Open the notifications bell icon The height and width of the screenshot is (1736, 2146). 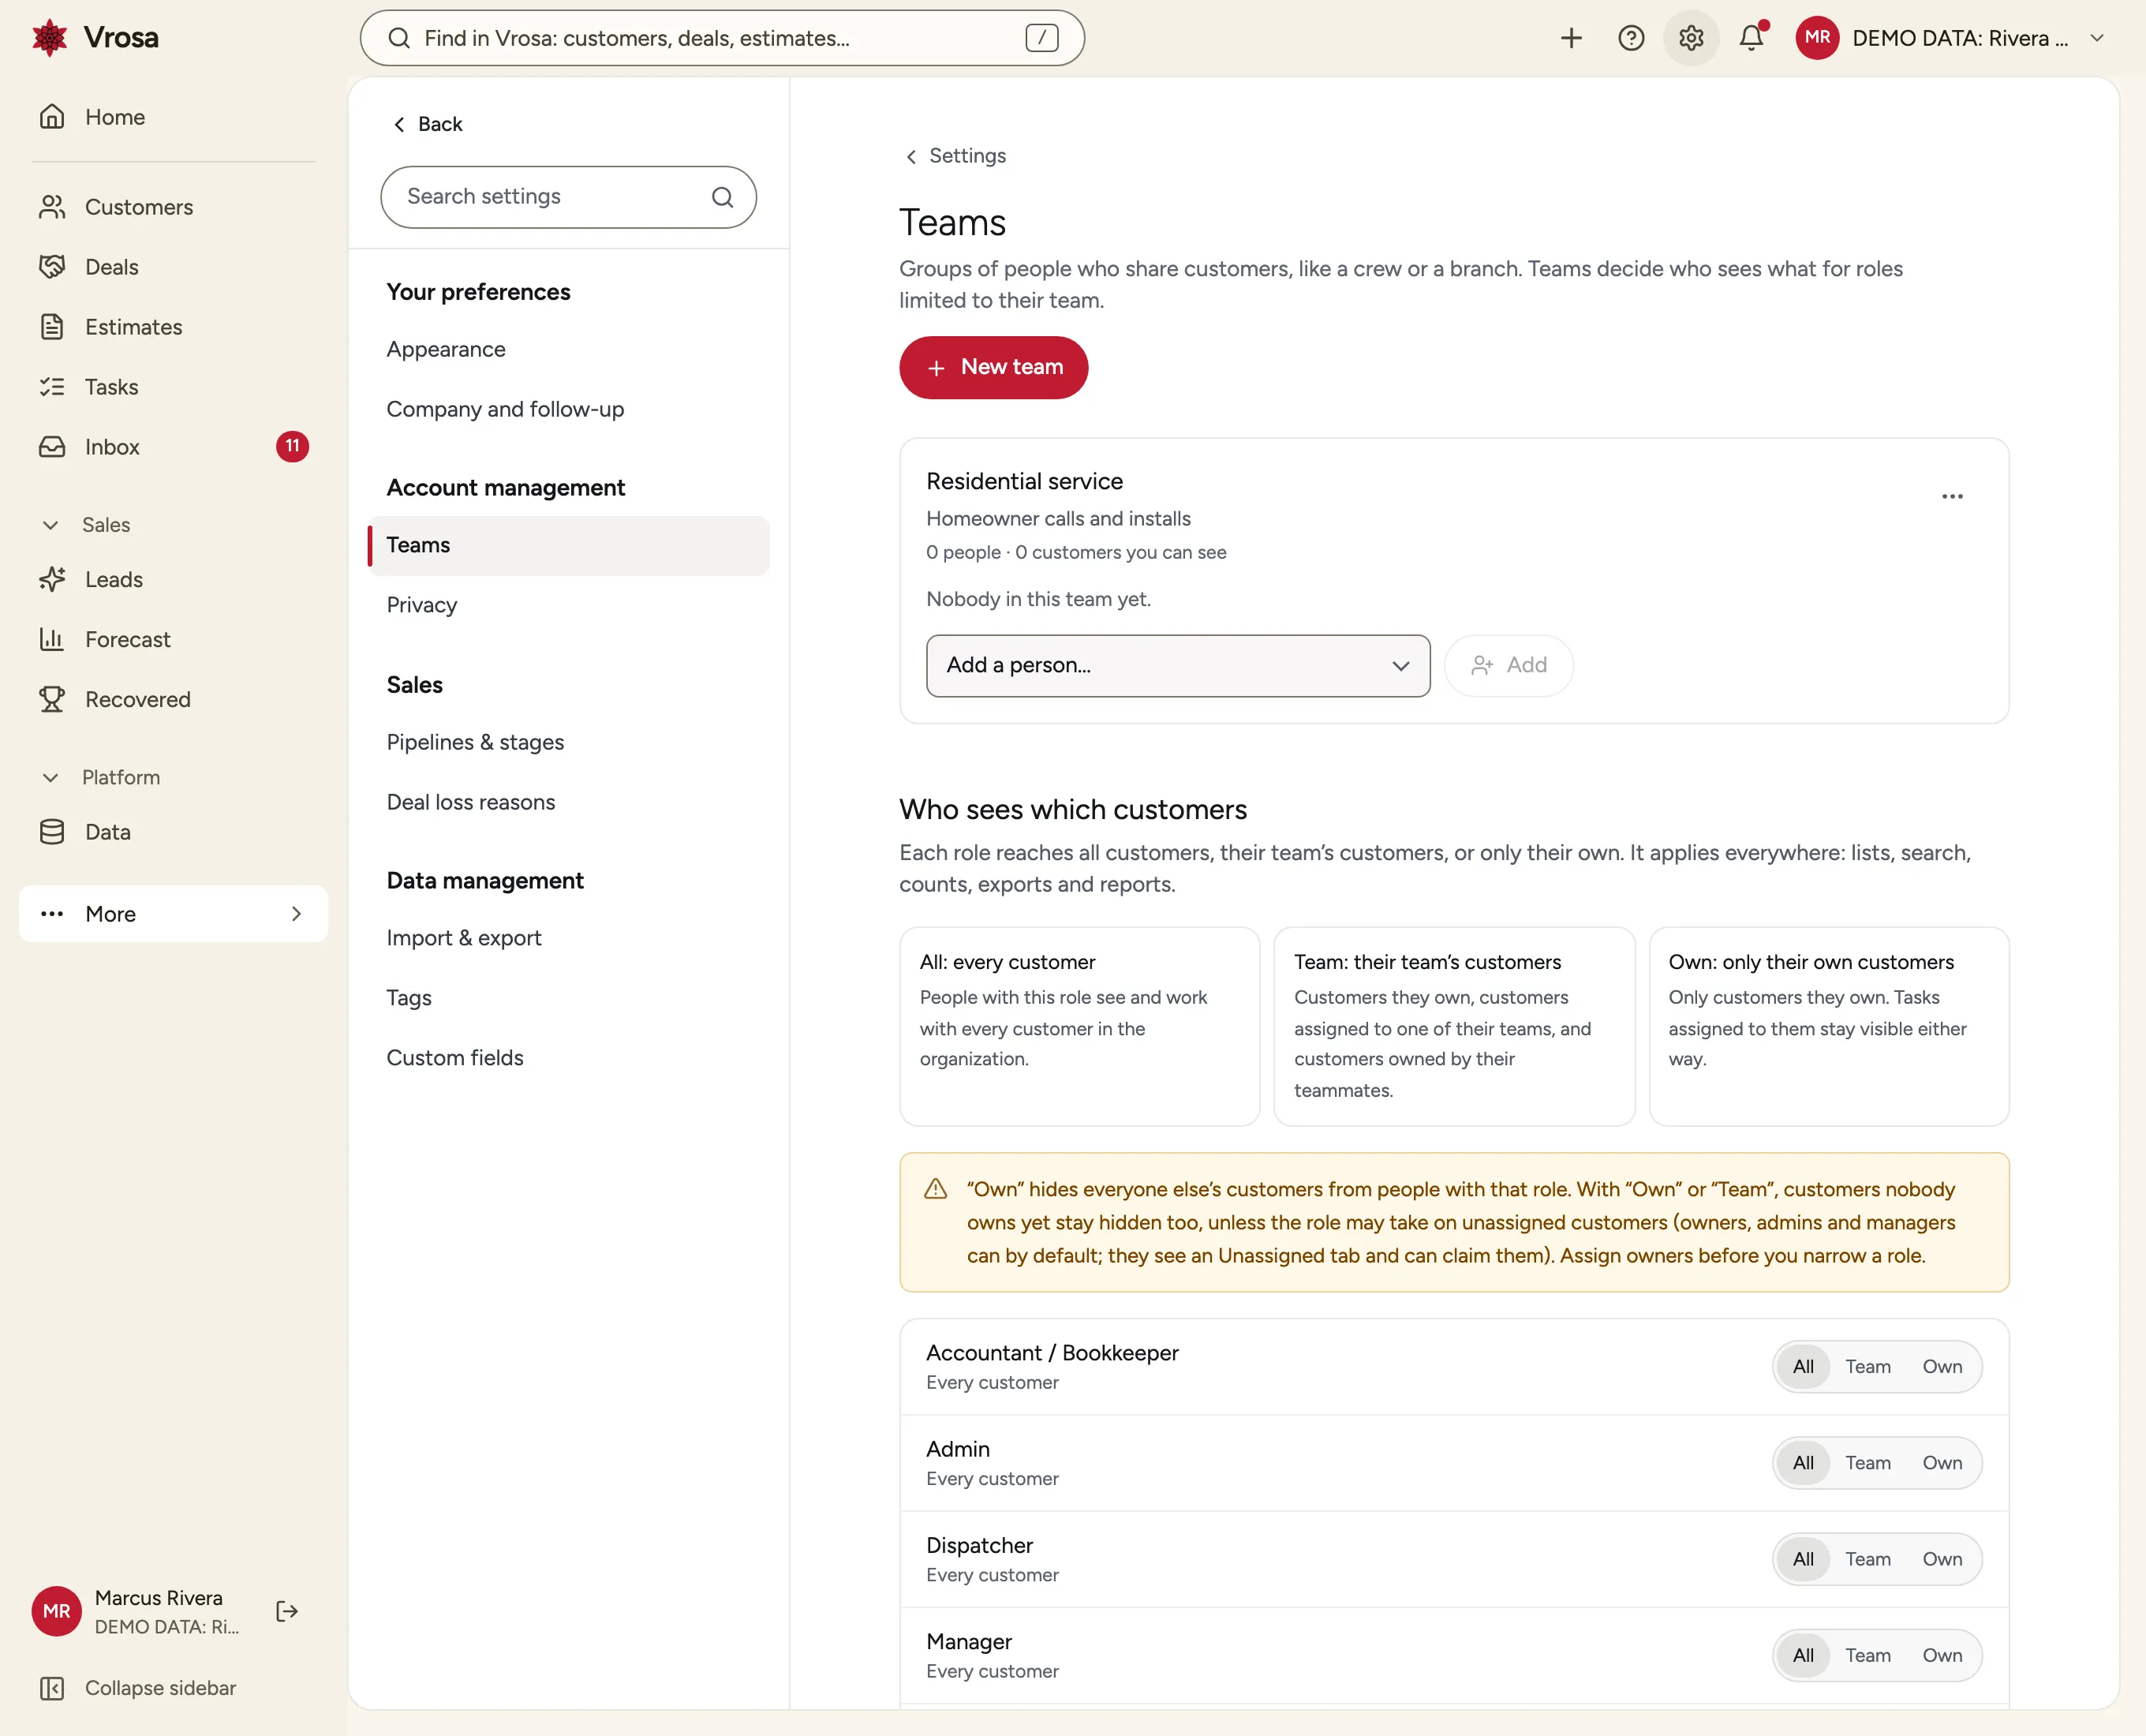pyautogui.click(x=1751, y=38)
